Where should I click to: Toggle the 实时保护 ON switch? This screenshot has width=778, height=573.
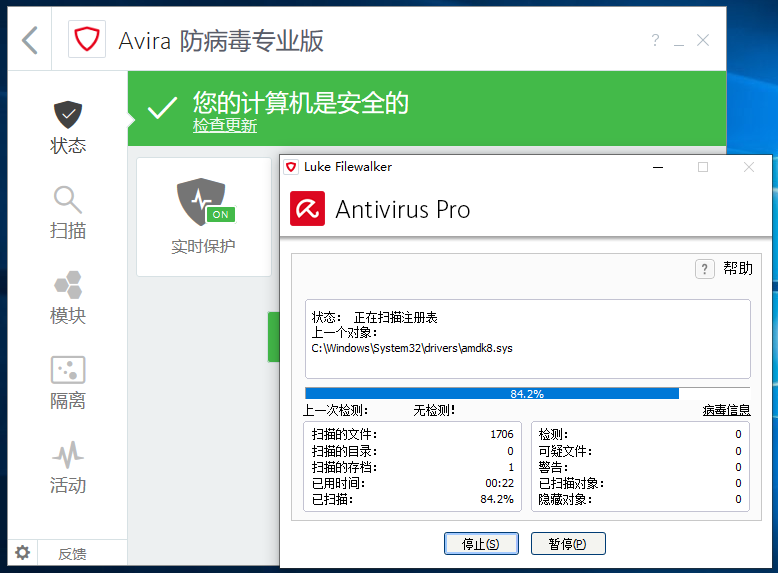[221, 214]
